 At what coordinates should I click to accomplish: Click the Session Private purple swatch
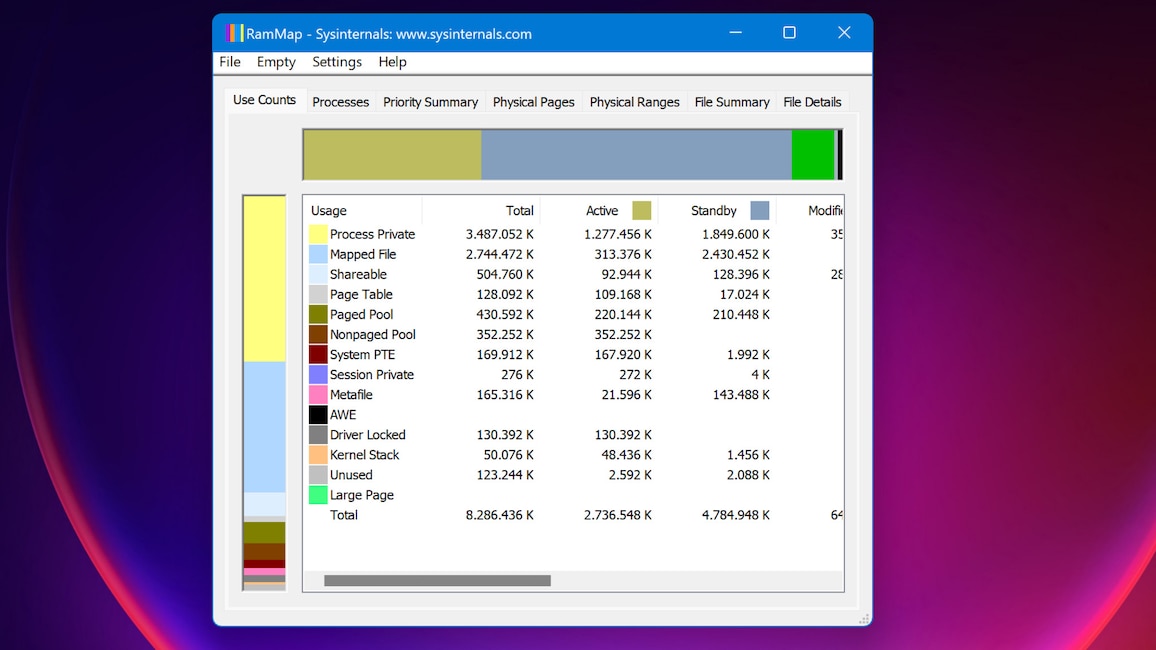click(318, 374)
